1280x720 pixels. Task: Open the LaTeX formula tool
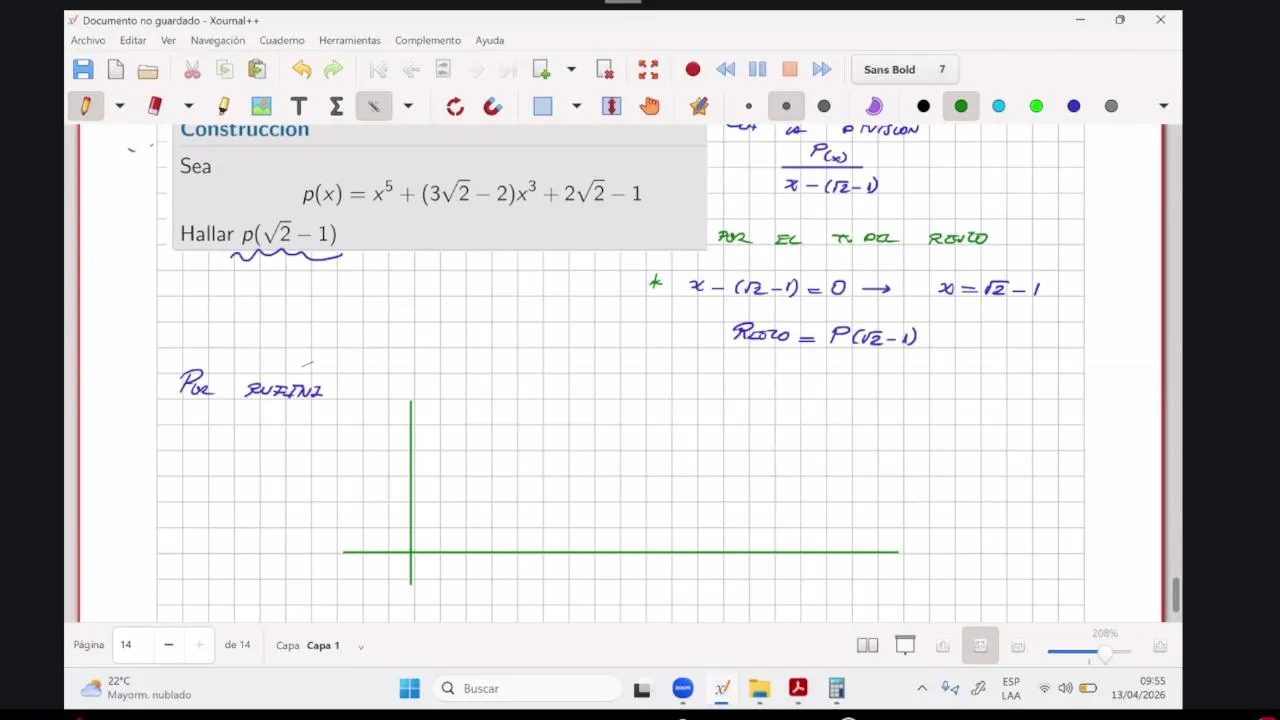pos(336,106)
